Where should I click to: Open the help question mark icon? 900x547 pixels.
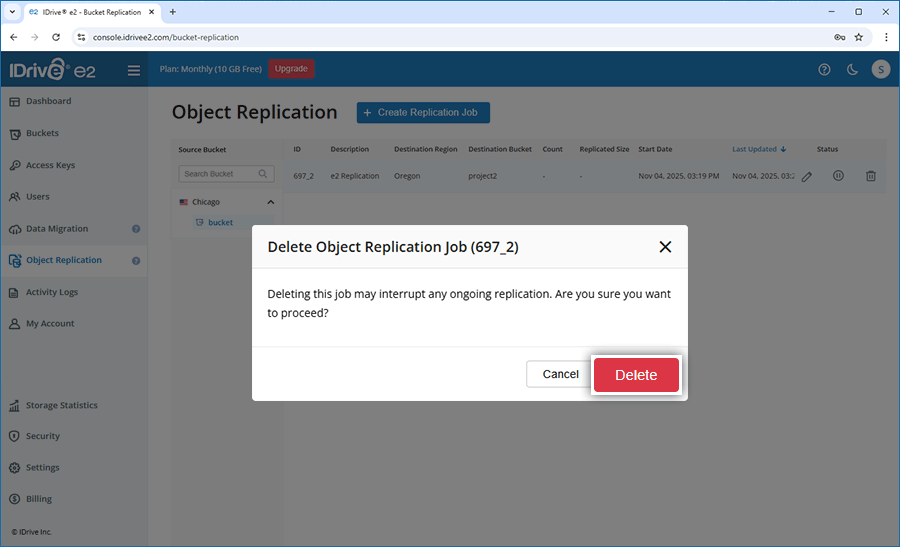824,69
